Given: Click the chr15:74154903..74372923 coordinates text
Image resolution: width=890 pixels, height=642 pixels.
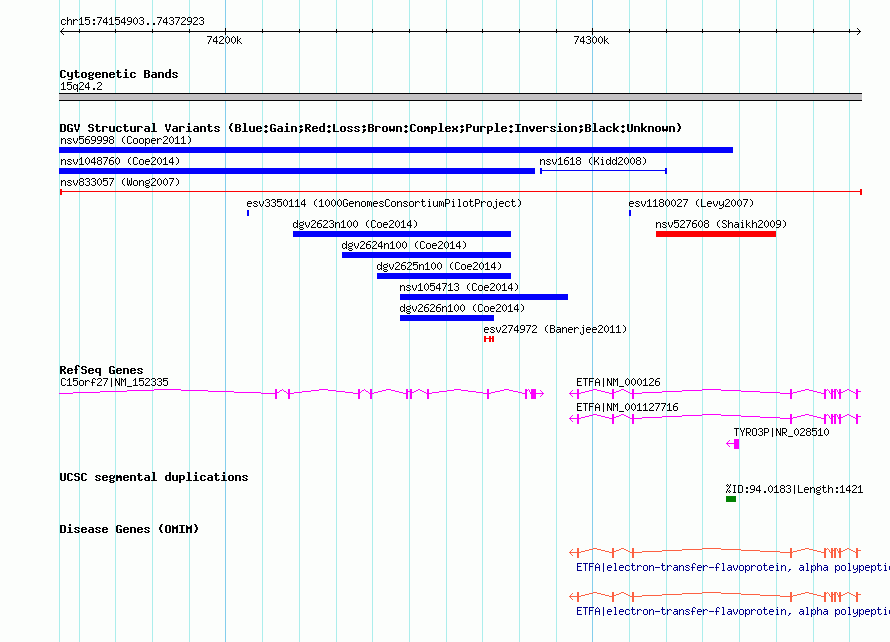Looking at the screenshot, I should coord(132,22).
